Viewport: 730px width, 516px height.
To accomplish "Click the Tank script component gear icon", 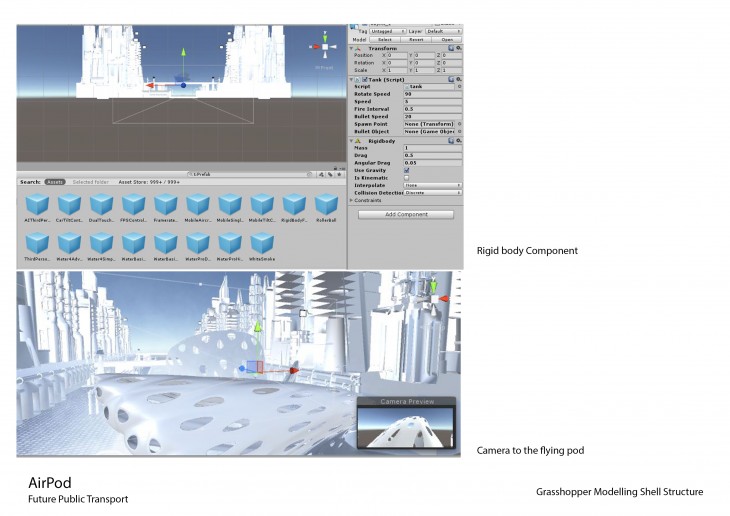I will [x=459, y=79].
